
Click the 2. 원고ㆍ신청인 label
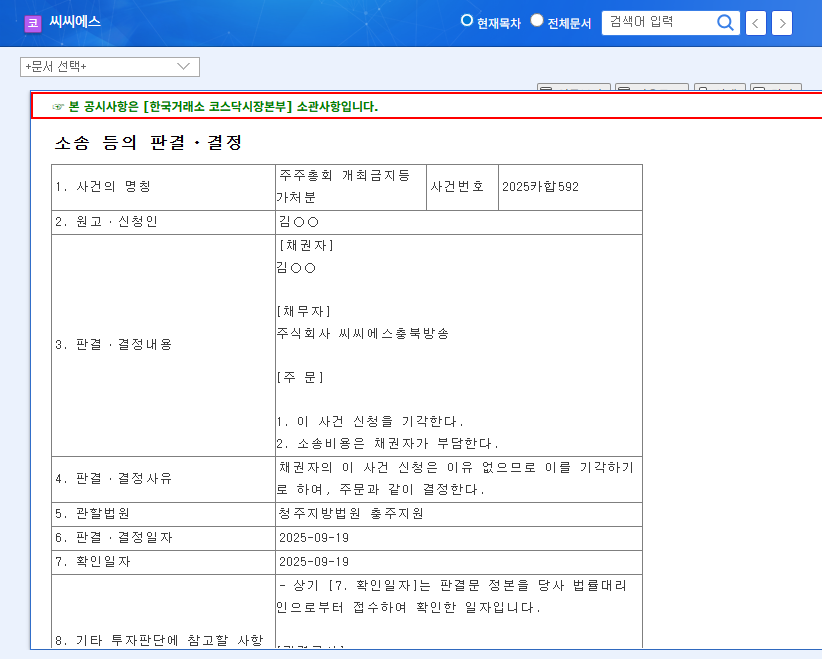point(106,222)
